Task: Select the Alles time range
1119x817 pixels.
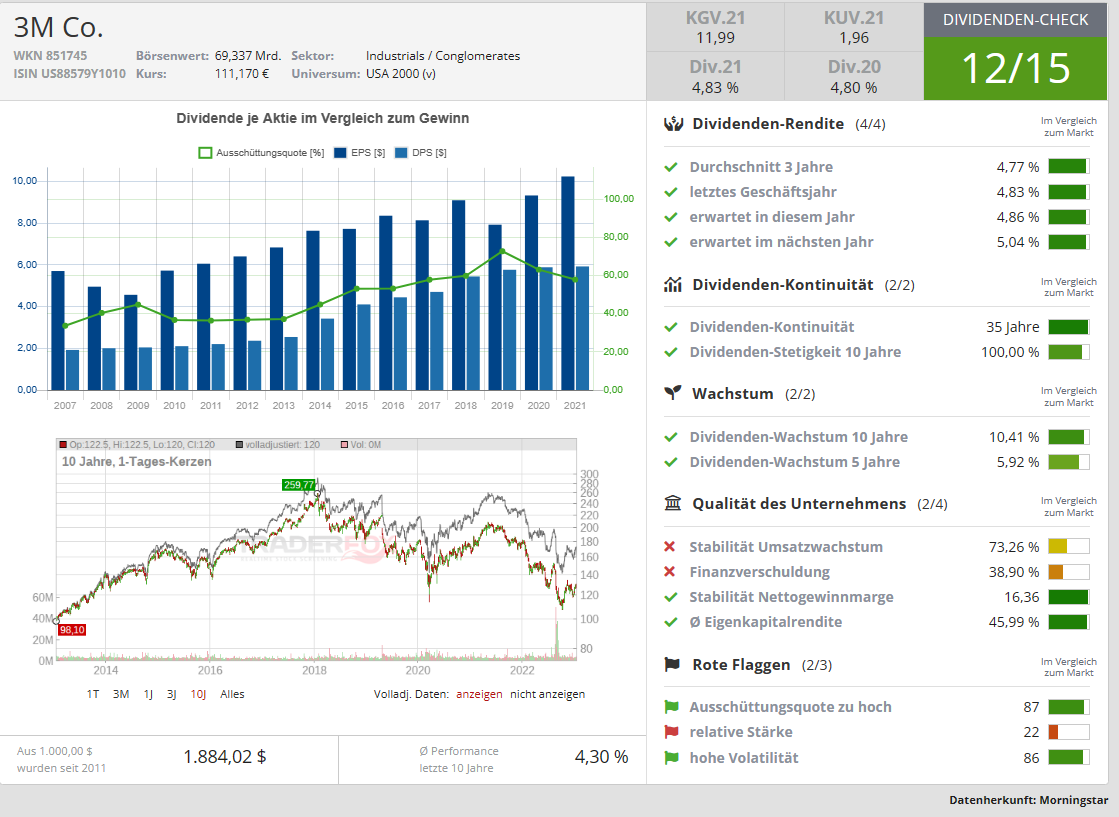Action: [232, 694]
